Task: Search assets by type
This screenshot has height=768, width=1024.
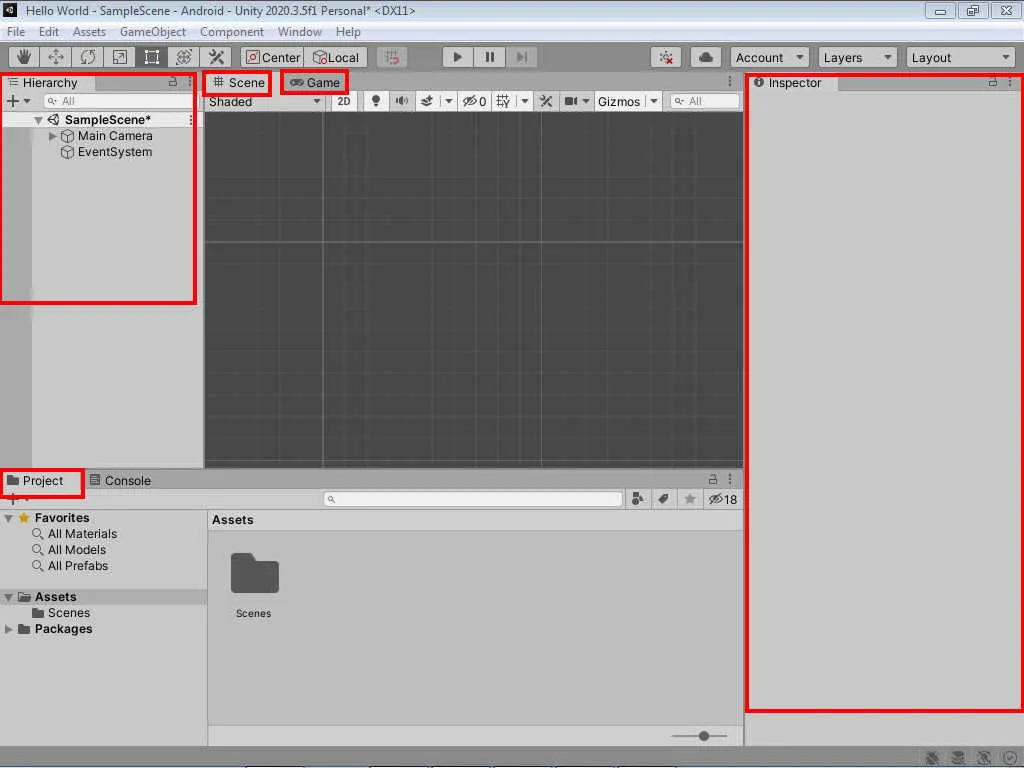Action: click(x=638, y=500)
